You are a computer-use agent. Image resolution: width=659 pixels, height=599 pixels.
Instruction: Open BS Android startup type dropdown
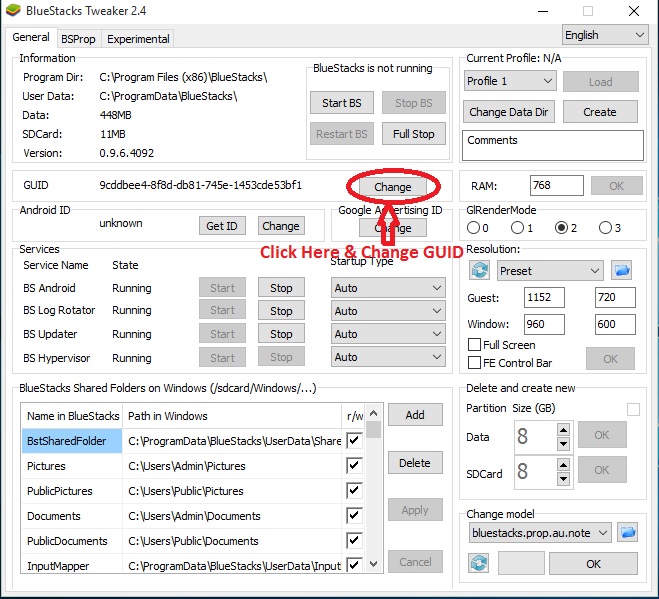click(388, 288)
